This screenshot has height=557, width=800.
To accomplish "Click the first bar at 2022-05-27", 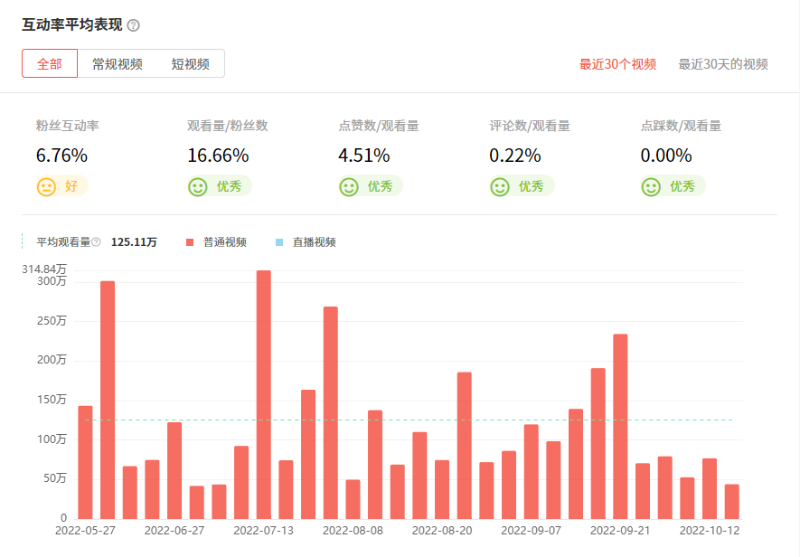I will (85, 461).
